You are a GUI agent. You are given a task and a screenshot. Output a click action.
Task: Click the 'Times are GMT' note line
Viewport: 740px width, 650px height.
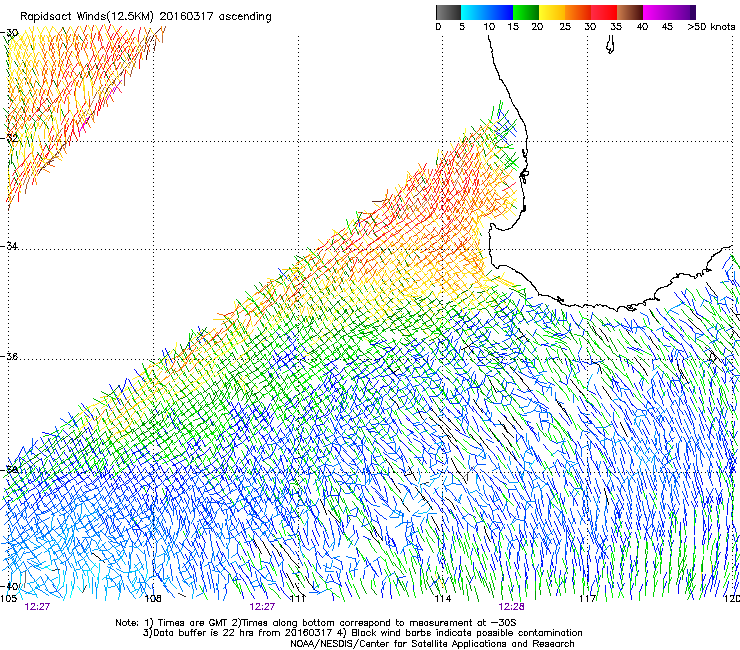316,623
